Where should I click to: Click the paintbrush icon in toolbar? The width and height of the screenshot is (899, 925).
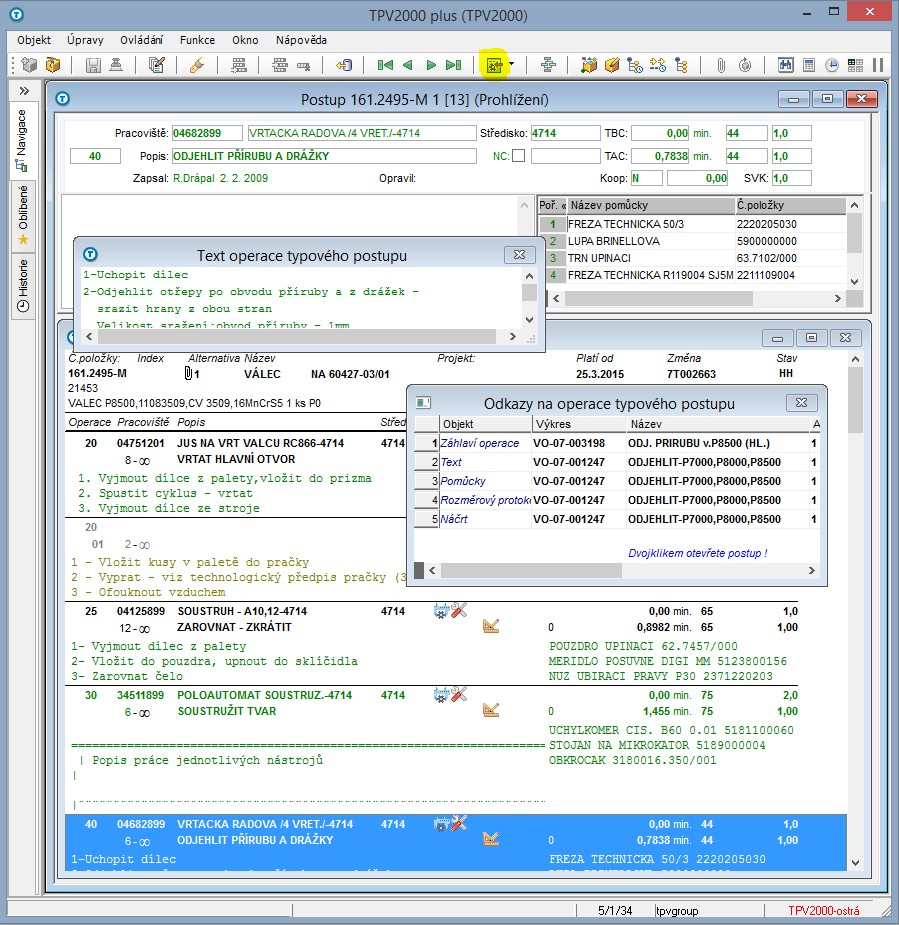[197, 65]
